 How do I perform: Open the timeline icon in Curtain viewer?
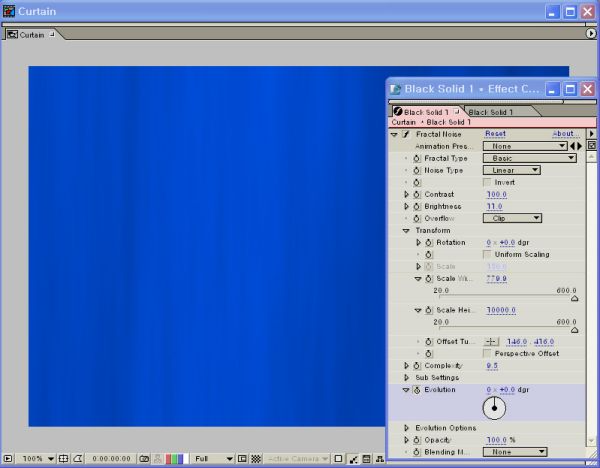[366, 458]
